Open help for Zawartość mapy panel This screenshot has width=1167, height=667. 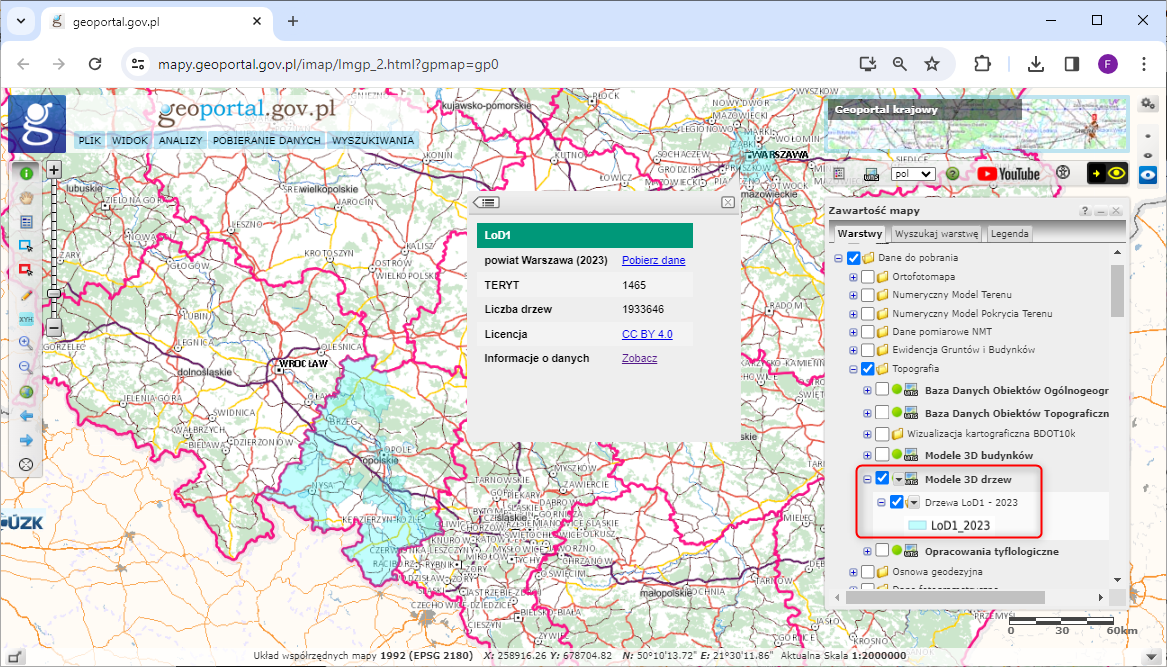point(1085,211)
